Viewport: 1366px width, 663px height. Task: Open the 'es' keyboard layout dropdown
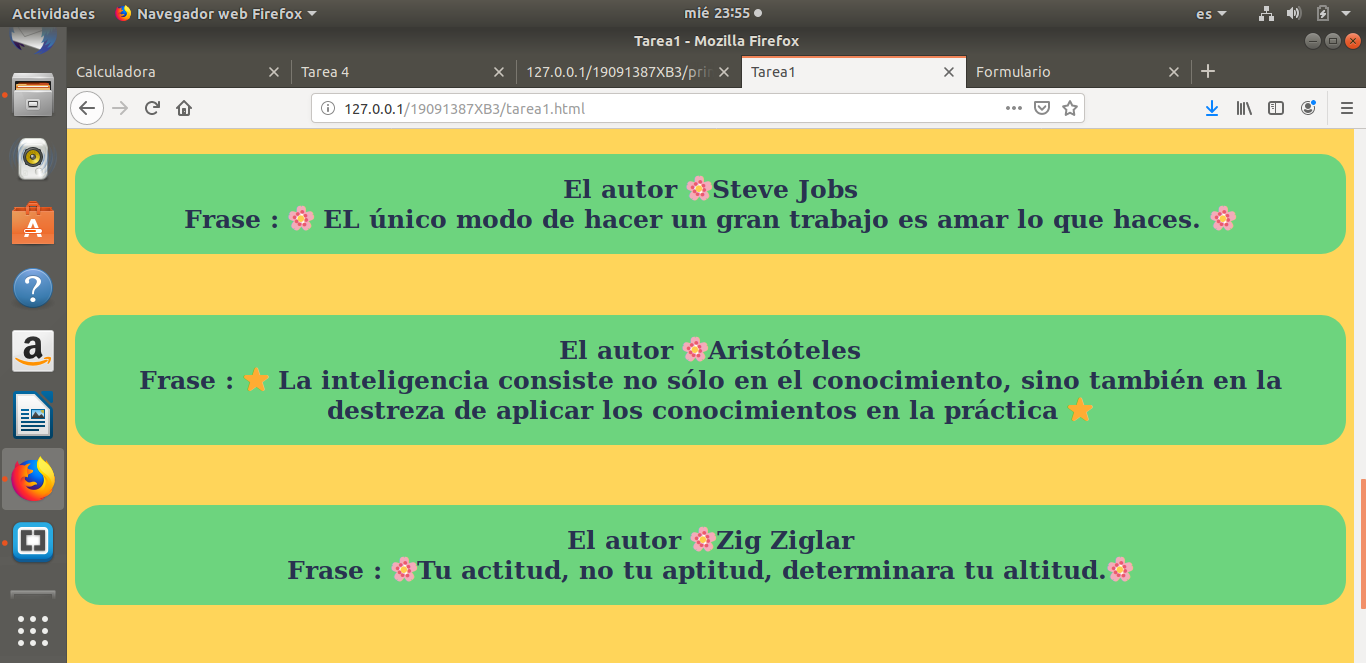[x=1211, y=13]
